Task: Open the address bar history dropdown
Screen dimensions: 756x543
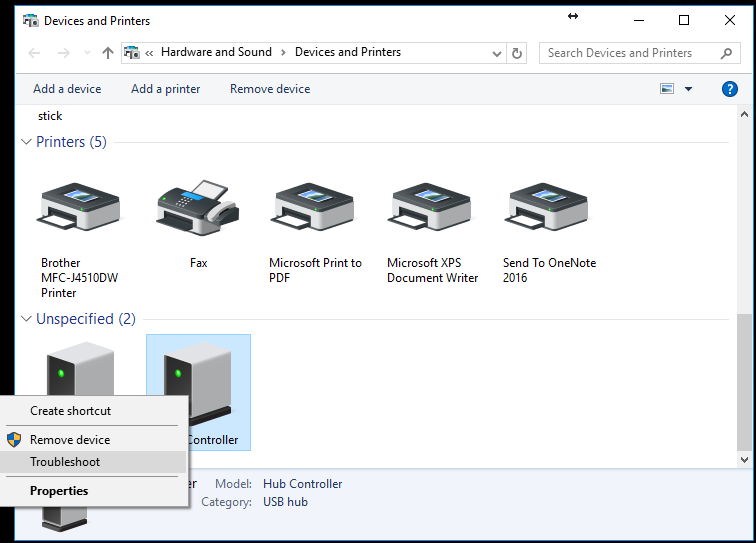Action: (x=497, y=54)
